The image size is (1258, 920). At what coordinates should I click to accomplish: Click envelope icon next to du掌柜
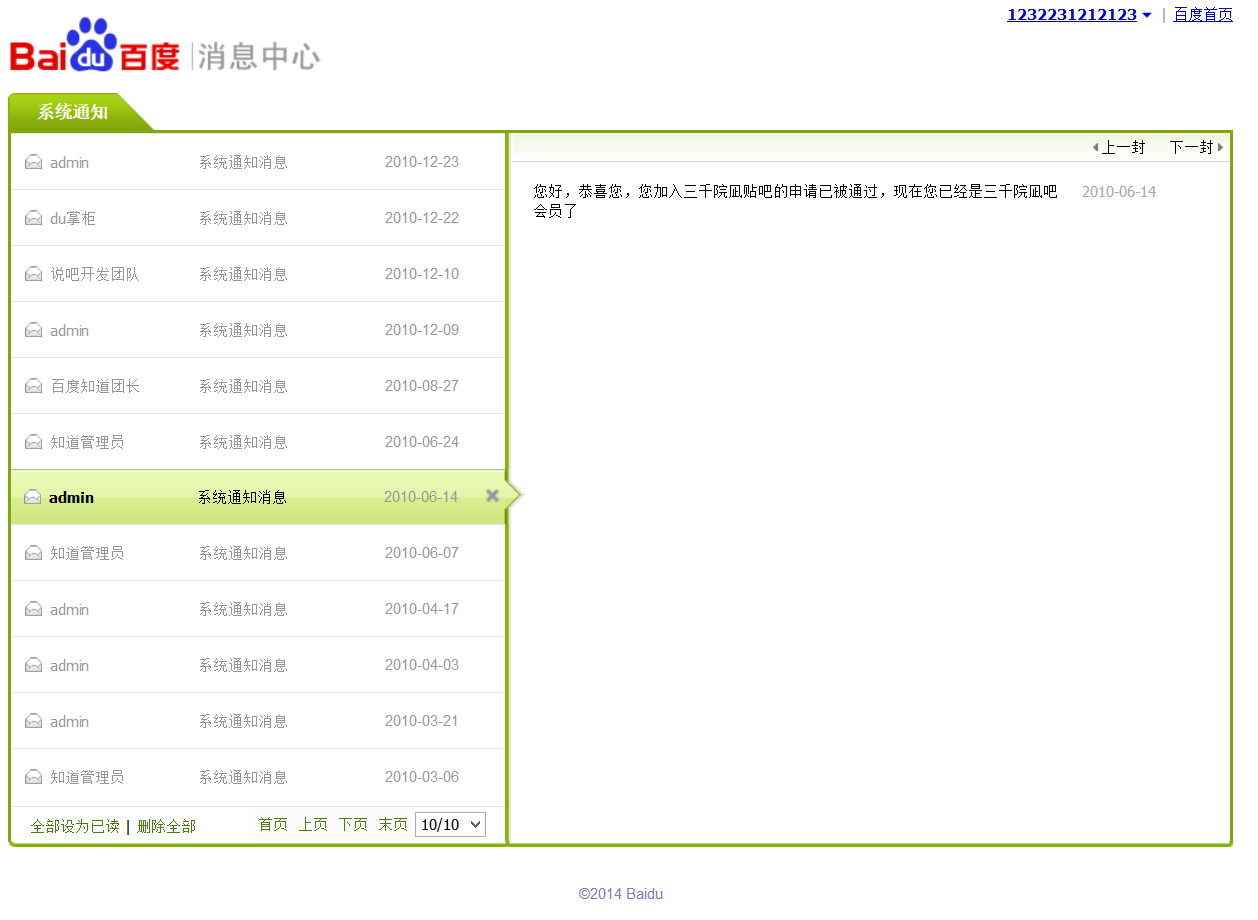coord(34,218)
